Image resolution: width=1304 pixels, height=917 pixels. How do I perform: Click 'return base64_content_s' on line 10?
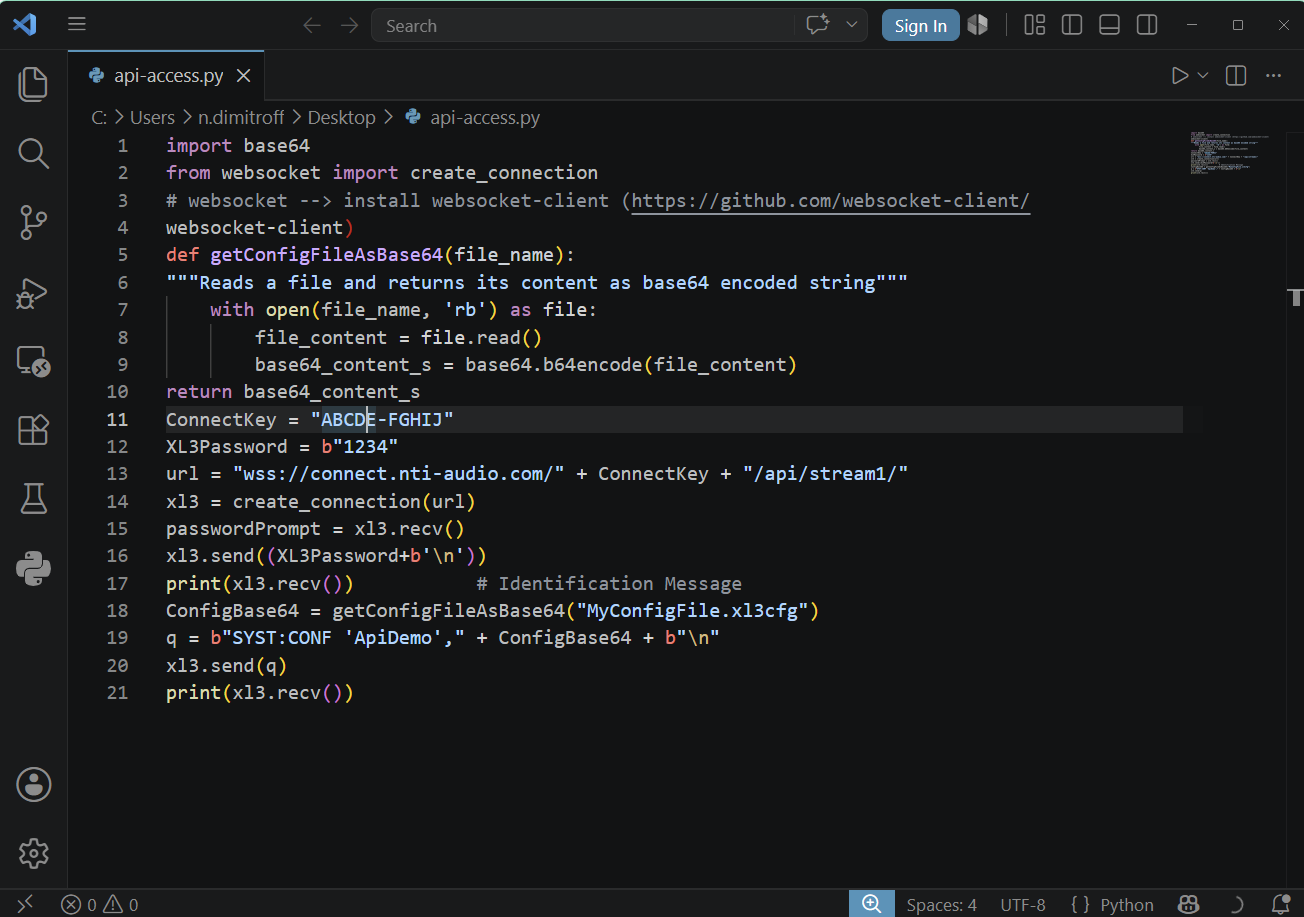click(x=293, y=391)
